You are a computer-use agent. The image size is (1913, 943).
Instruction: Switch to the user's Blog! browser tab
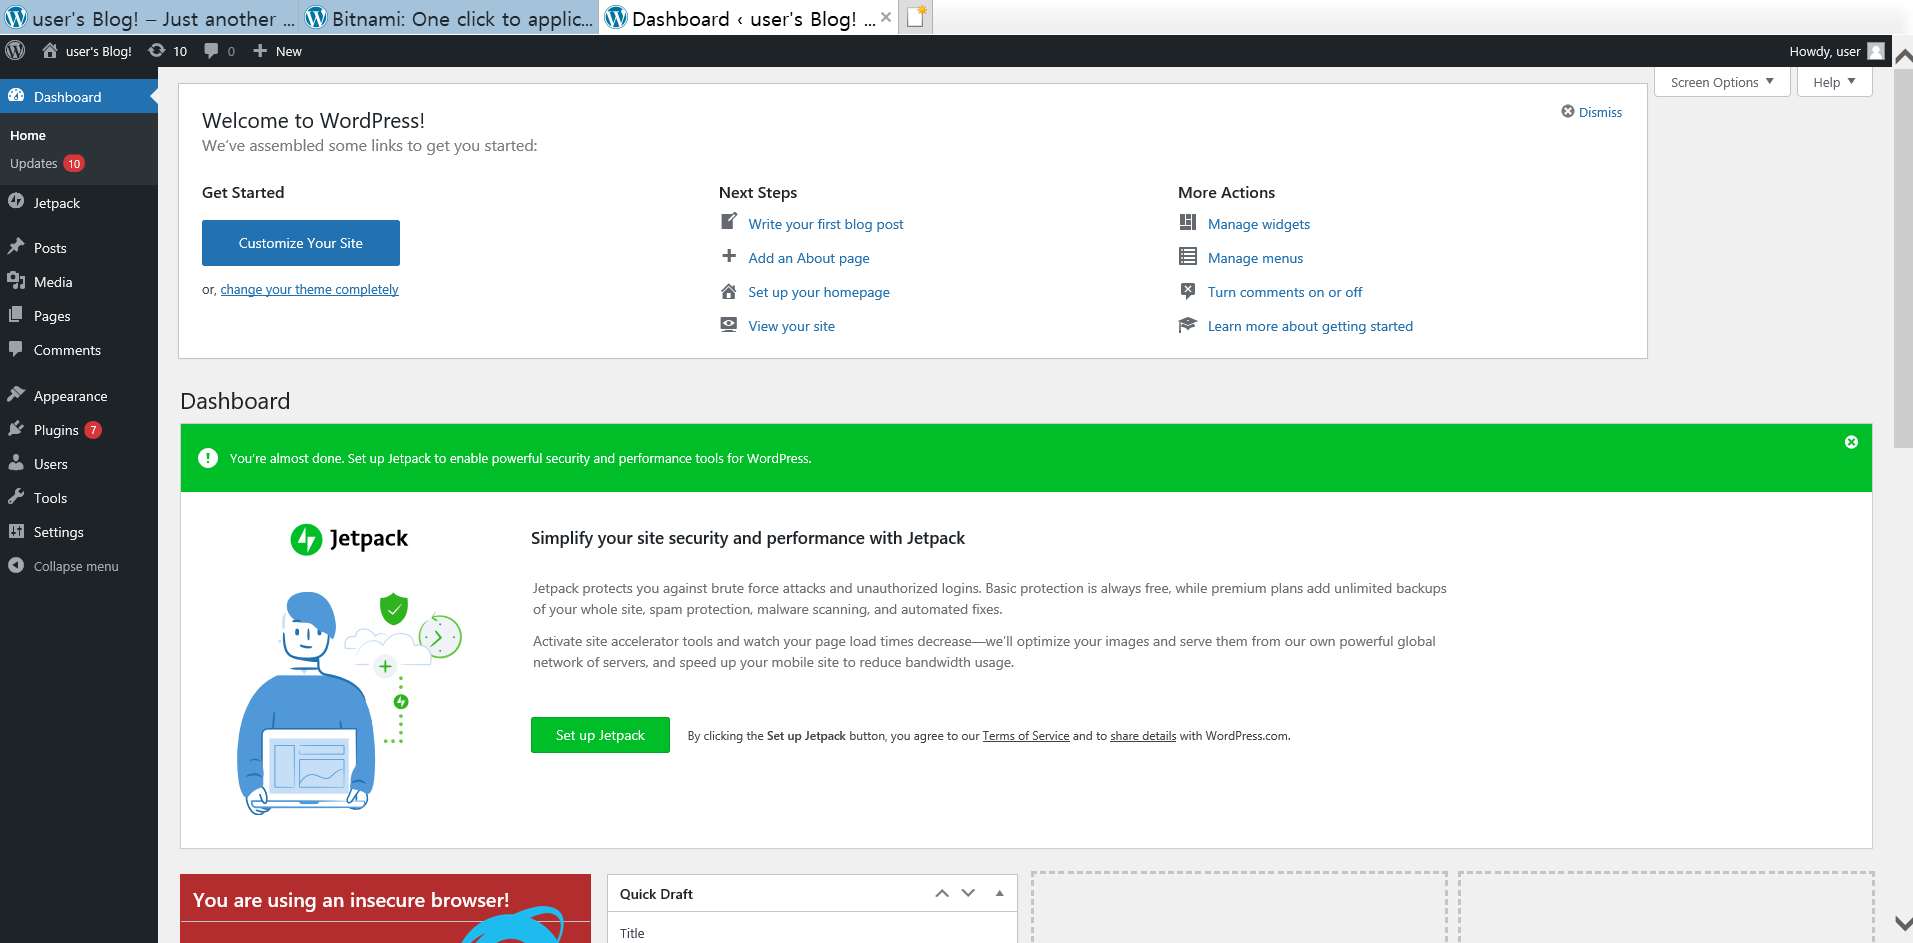tap(149, 18)
